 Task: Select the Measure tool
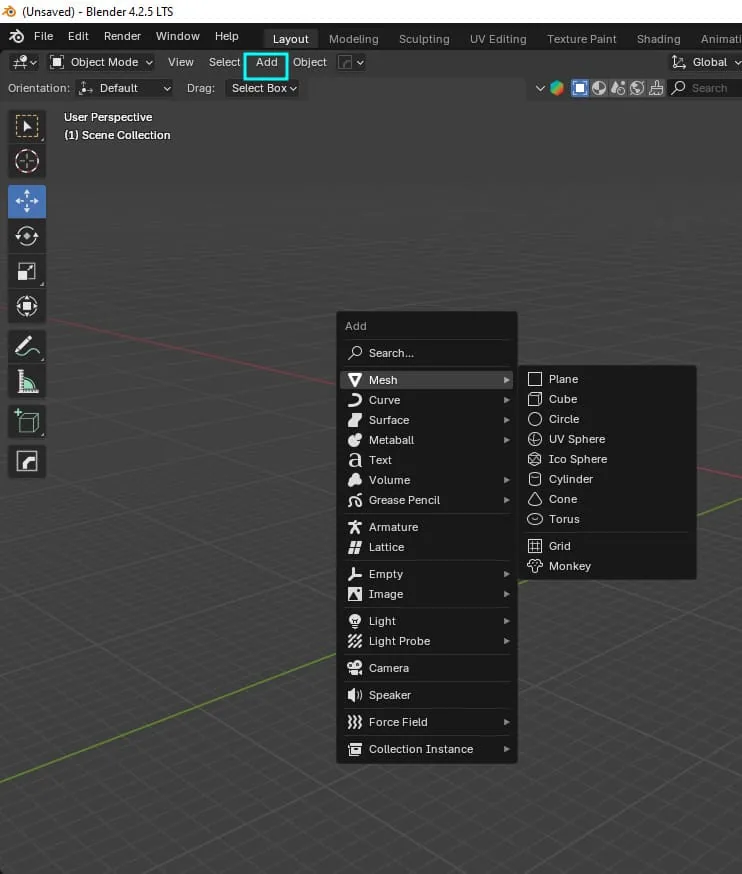(x=27, y=382)
